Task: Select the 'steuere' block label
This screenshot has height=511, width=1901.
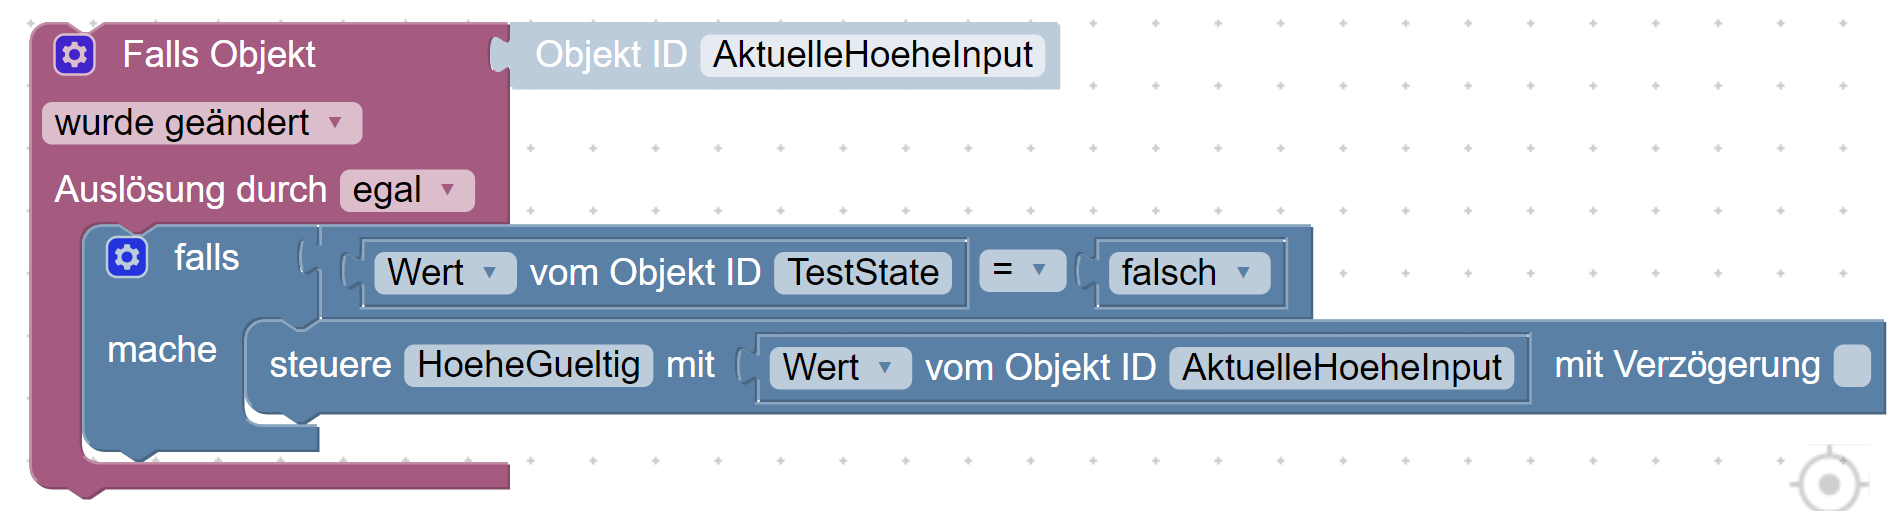Action: coord(330,365)
